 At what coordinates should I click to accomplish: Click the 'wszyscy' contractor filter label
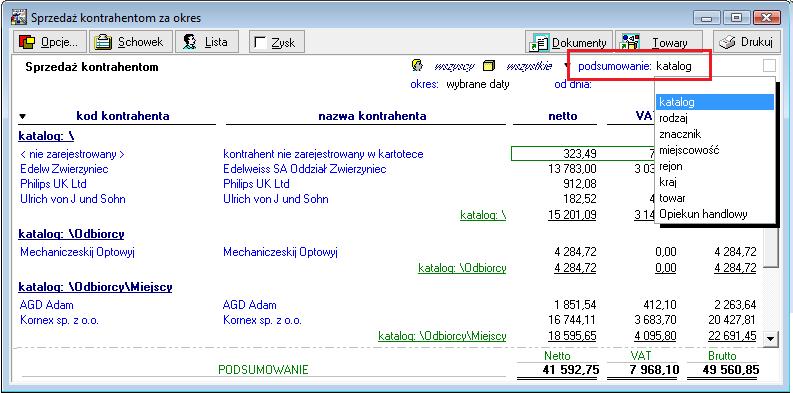click(454, 66)
